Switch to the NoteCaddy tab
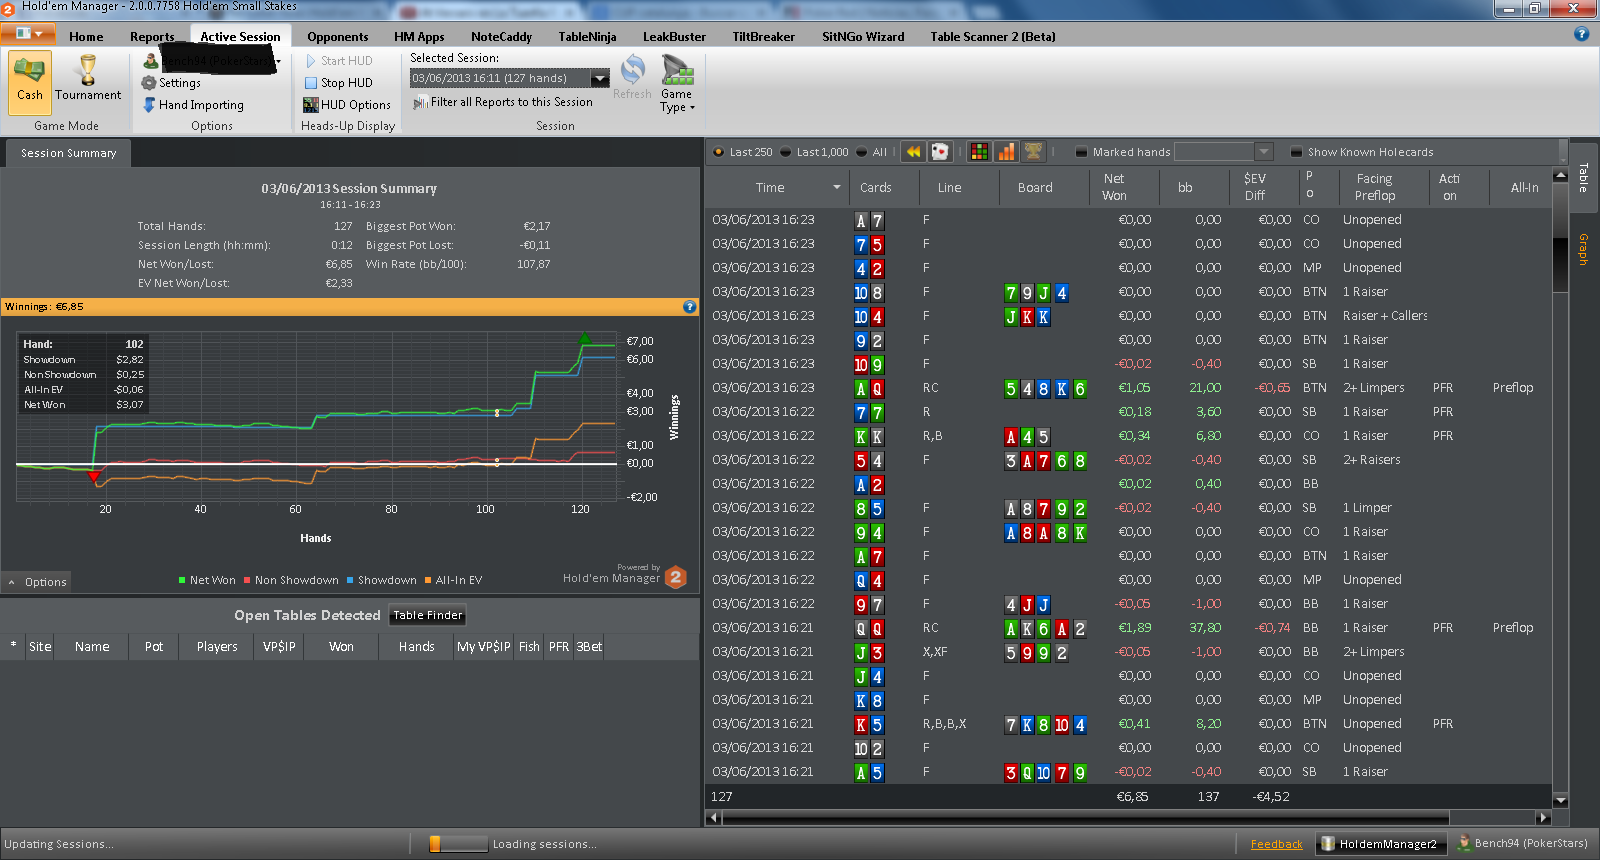Image resolution: width=1600 pixels, height=860 pixels. coord(501,37)
